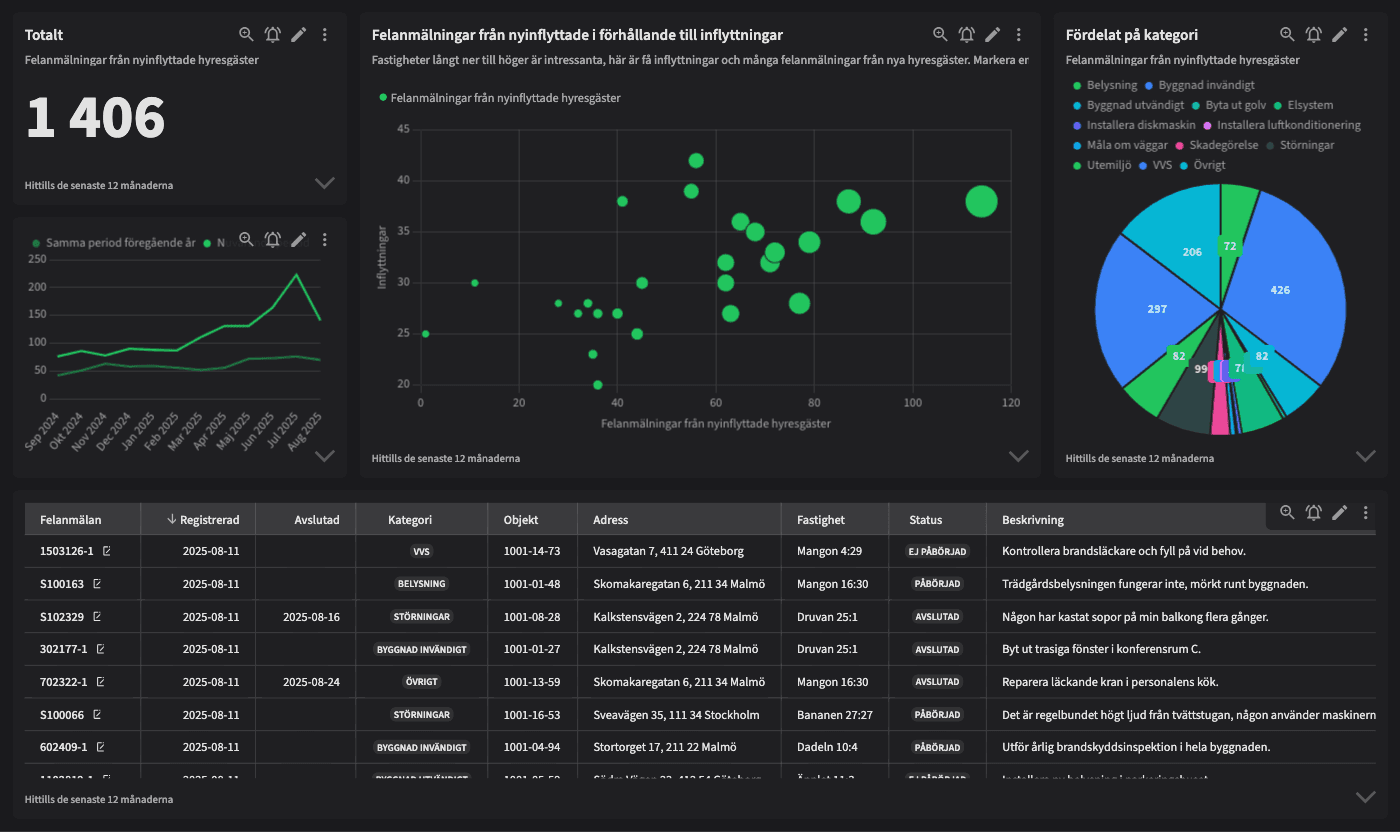1400x832 pixels.
Task: Edit the scatter chart with pencil icon
Action: tap(992, 35)
